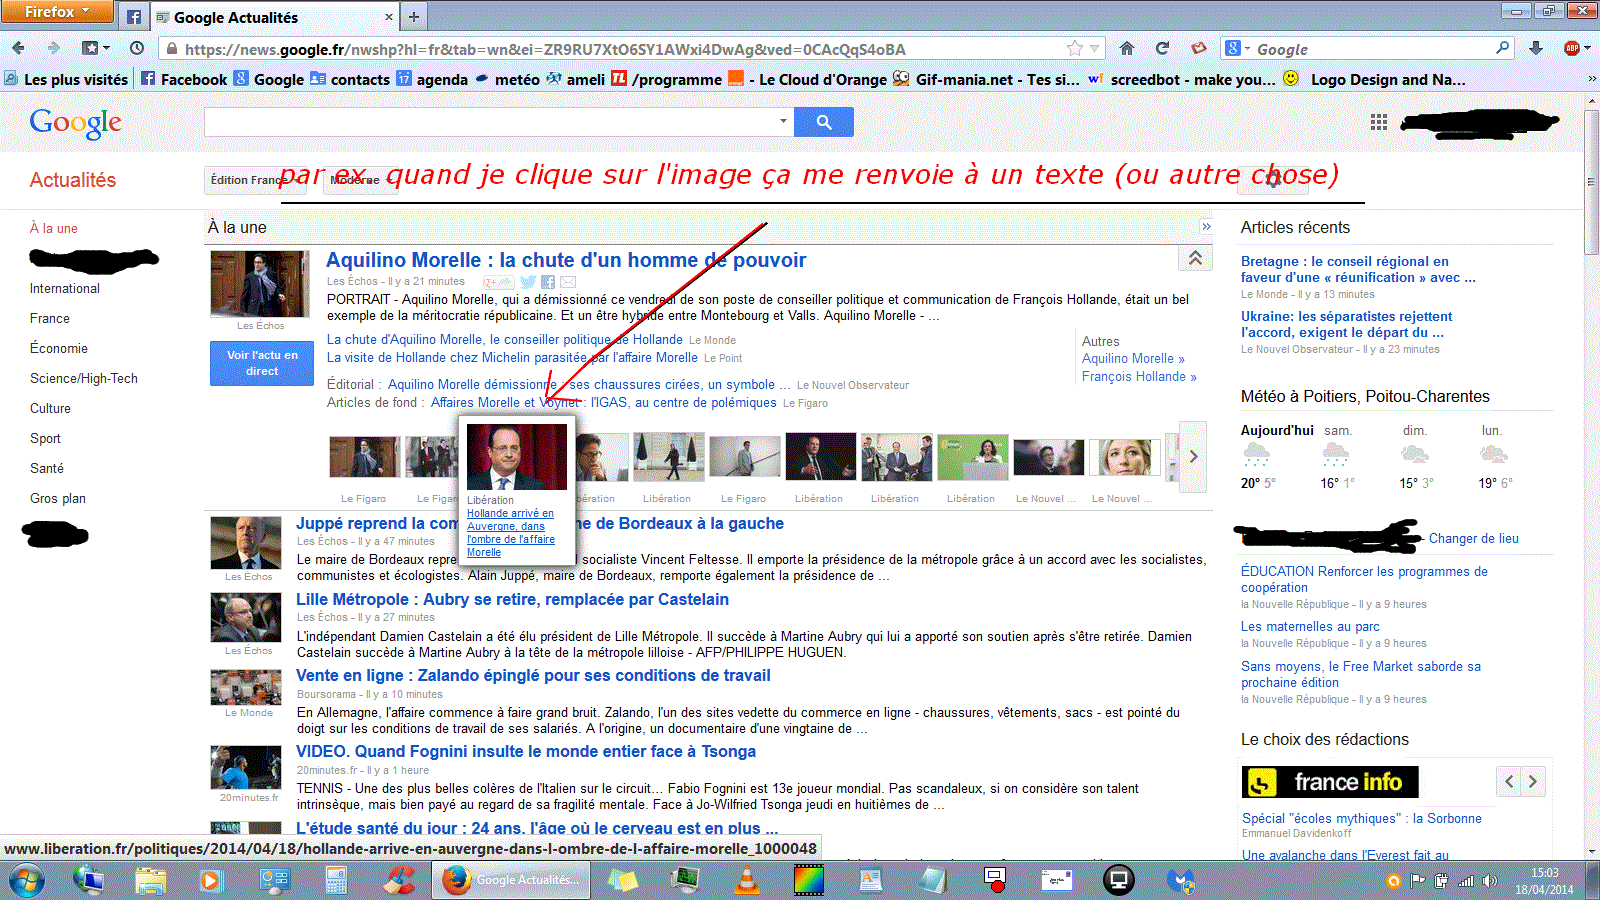Open Fognini VIDEO headline
1600x900 pixels.
[526, 751]
